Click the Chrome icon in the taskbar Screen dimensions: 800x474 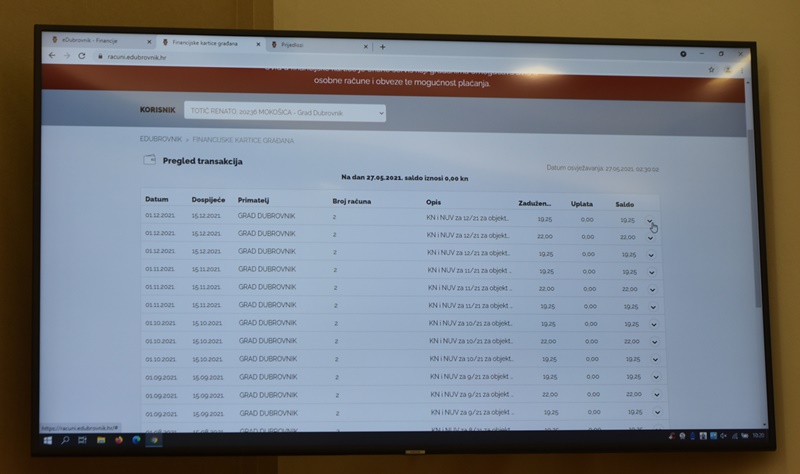[x=154, y=440]
